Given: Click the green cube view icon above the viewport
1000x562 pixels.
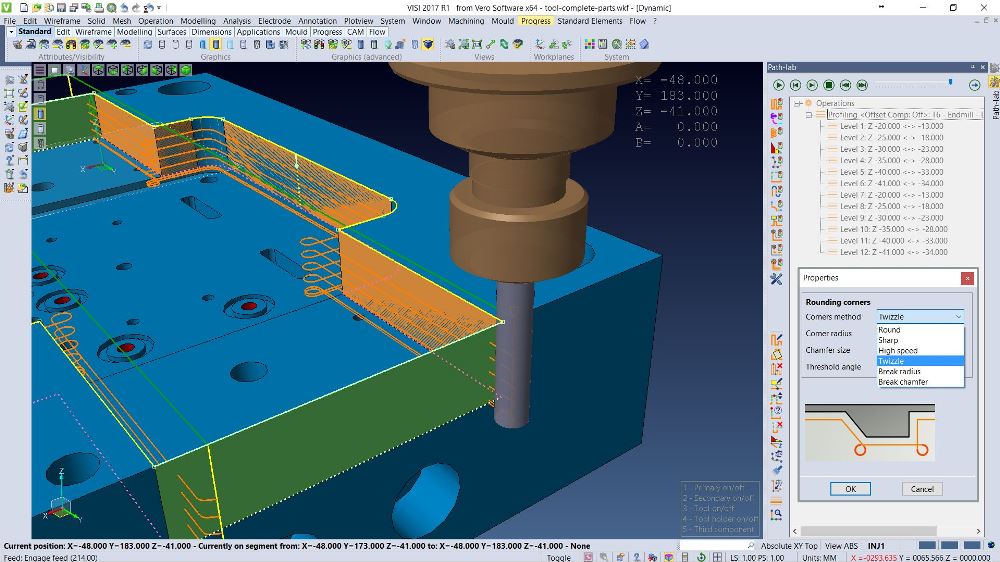Looking at the screenshot, I should (x=185, y=70).
